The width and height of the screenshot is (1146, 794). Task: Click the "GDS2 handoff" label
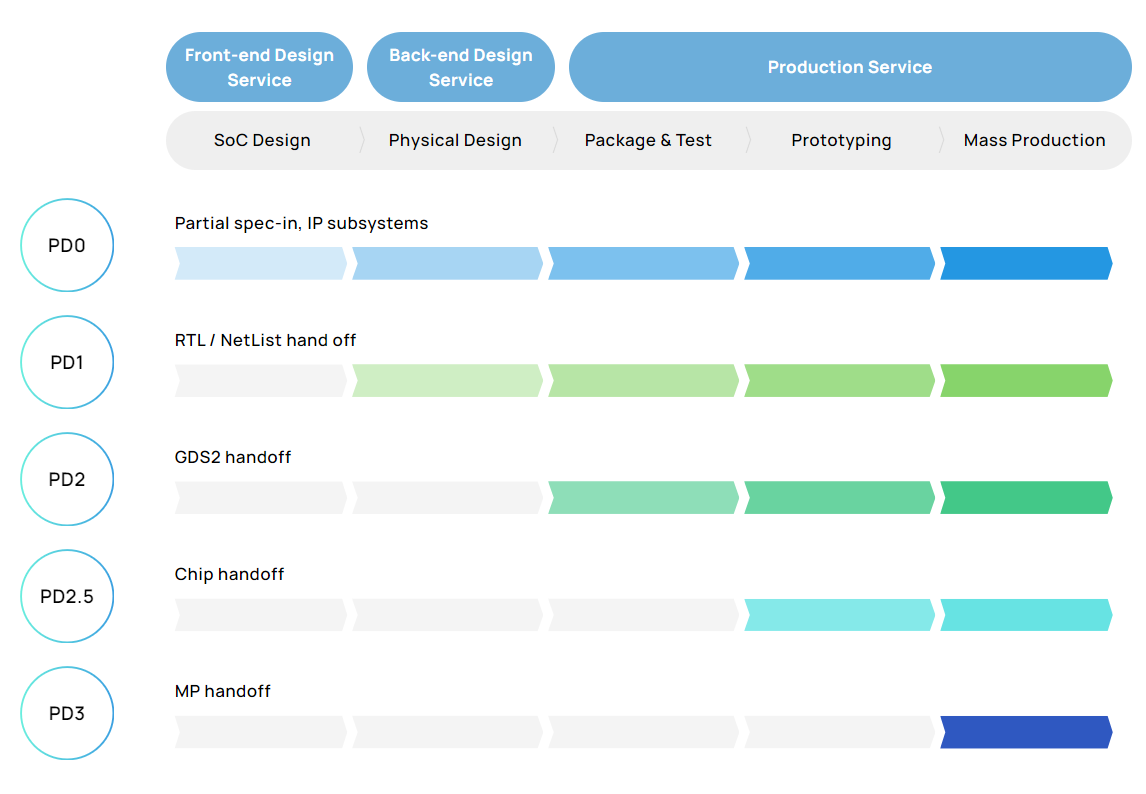pos(233,457)
